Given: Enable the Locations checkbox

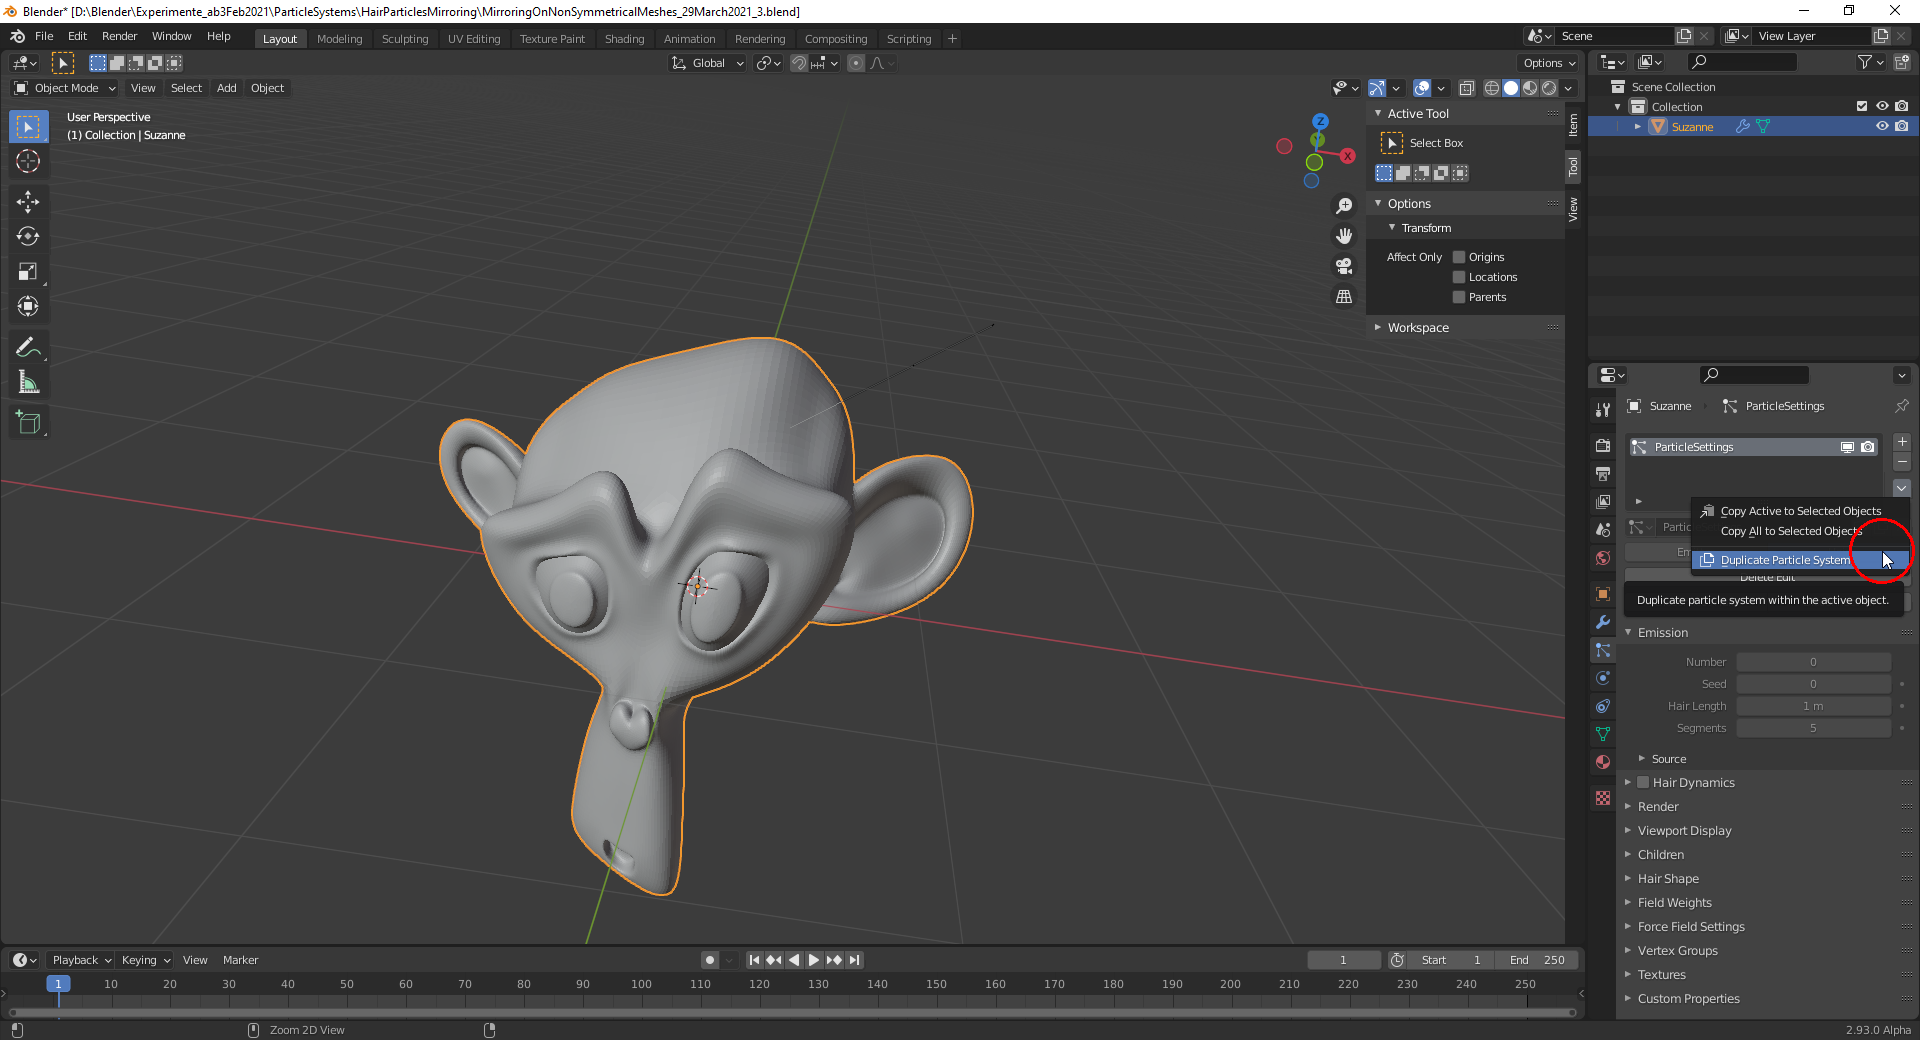Looking at the screenshot, I should (x=1459, y=277).
